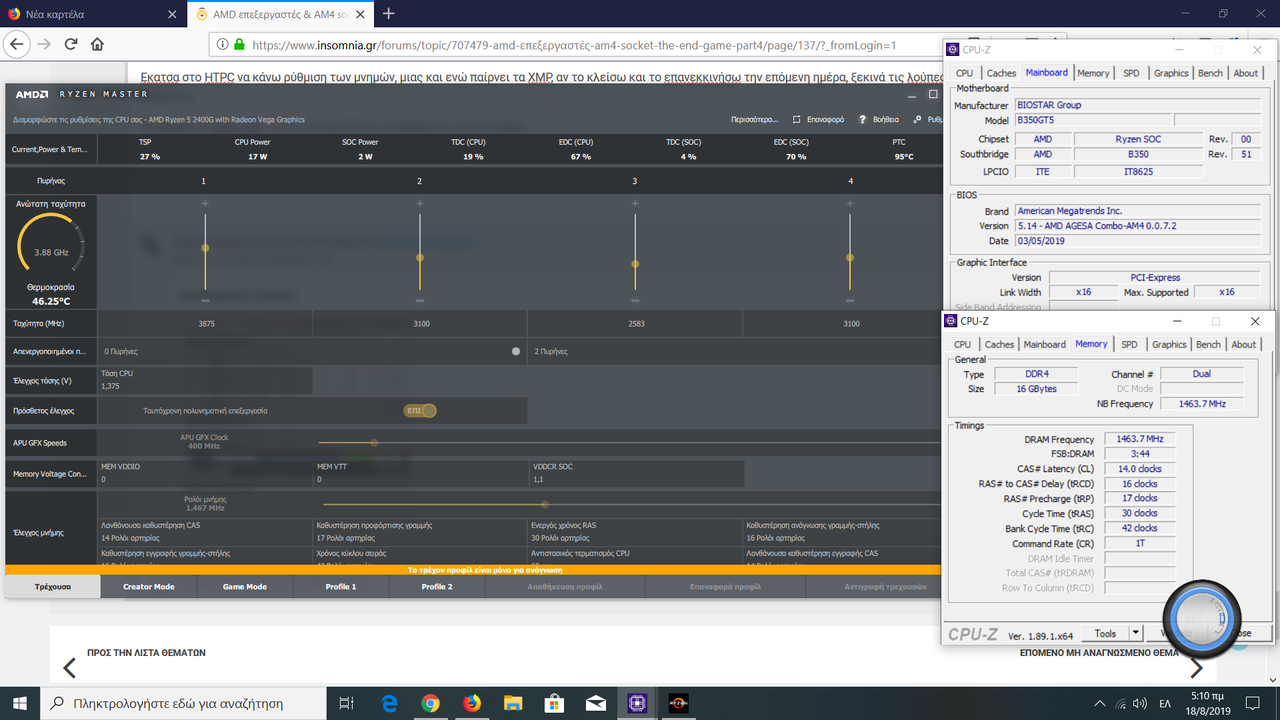Click the Ρολόι μνήμης memory clock slider handle
Viewport: 1280px width, 720px height.
click(544, 504)
